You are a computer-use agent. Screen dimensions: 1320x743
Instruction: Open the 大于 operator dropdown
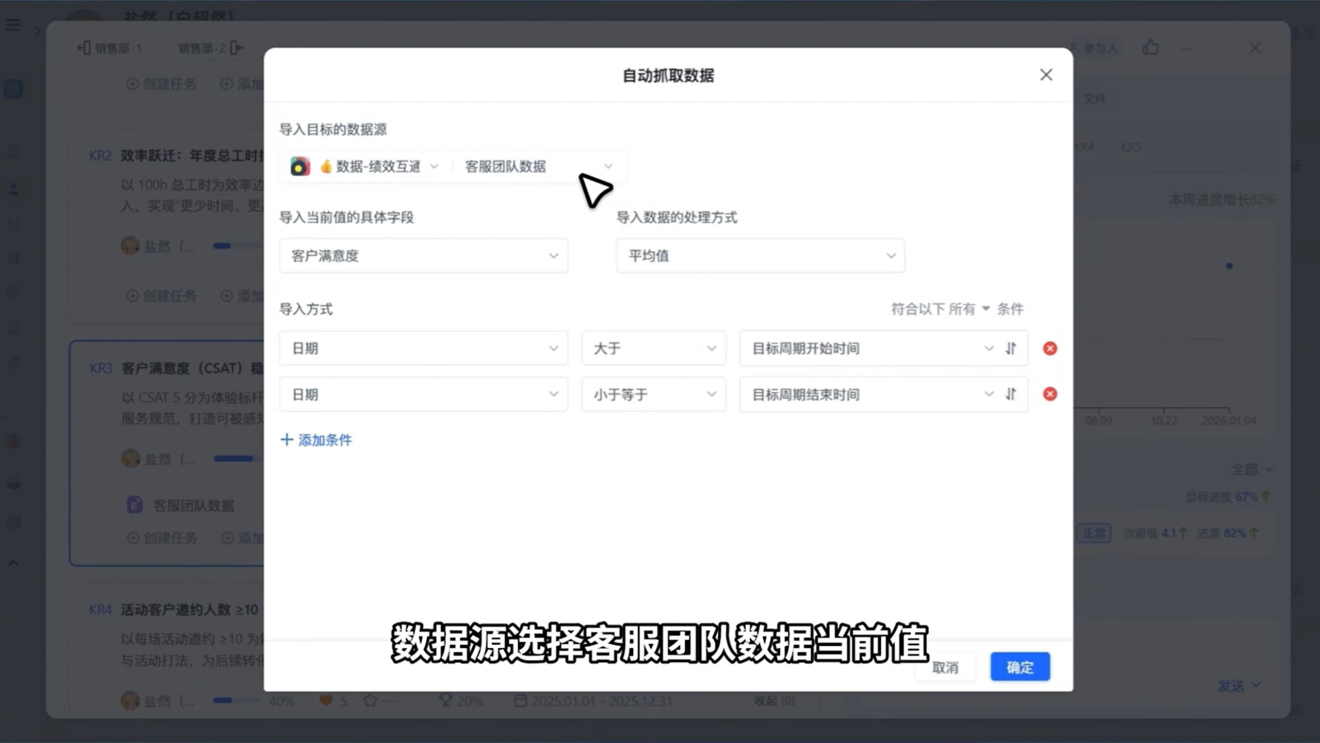tap(654, 348)
